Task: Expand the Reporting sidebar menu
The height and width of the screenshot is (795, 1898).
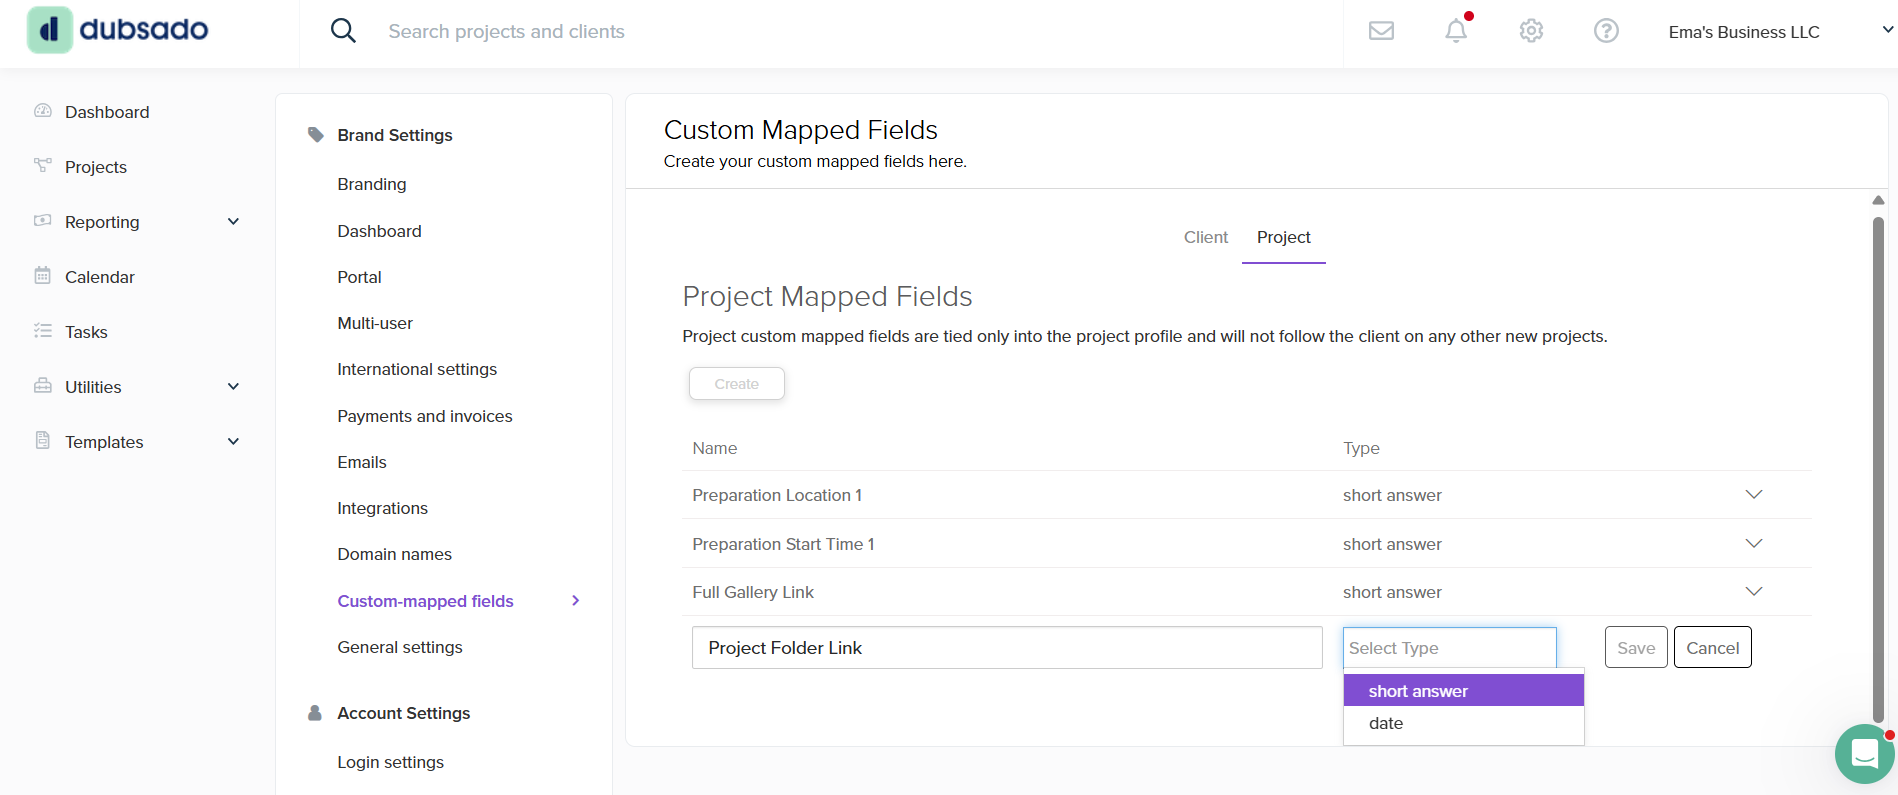Action: coord(233,222)
